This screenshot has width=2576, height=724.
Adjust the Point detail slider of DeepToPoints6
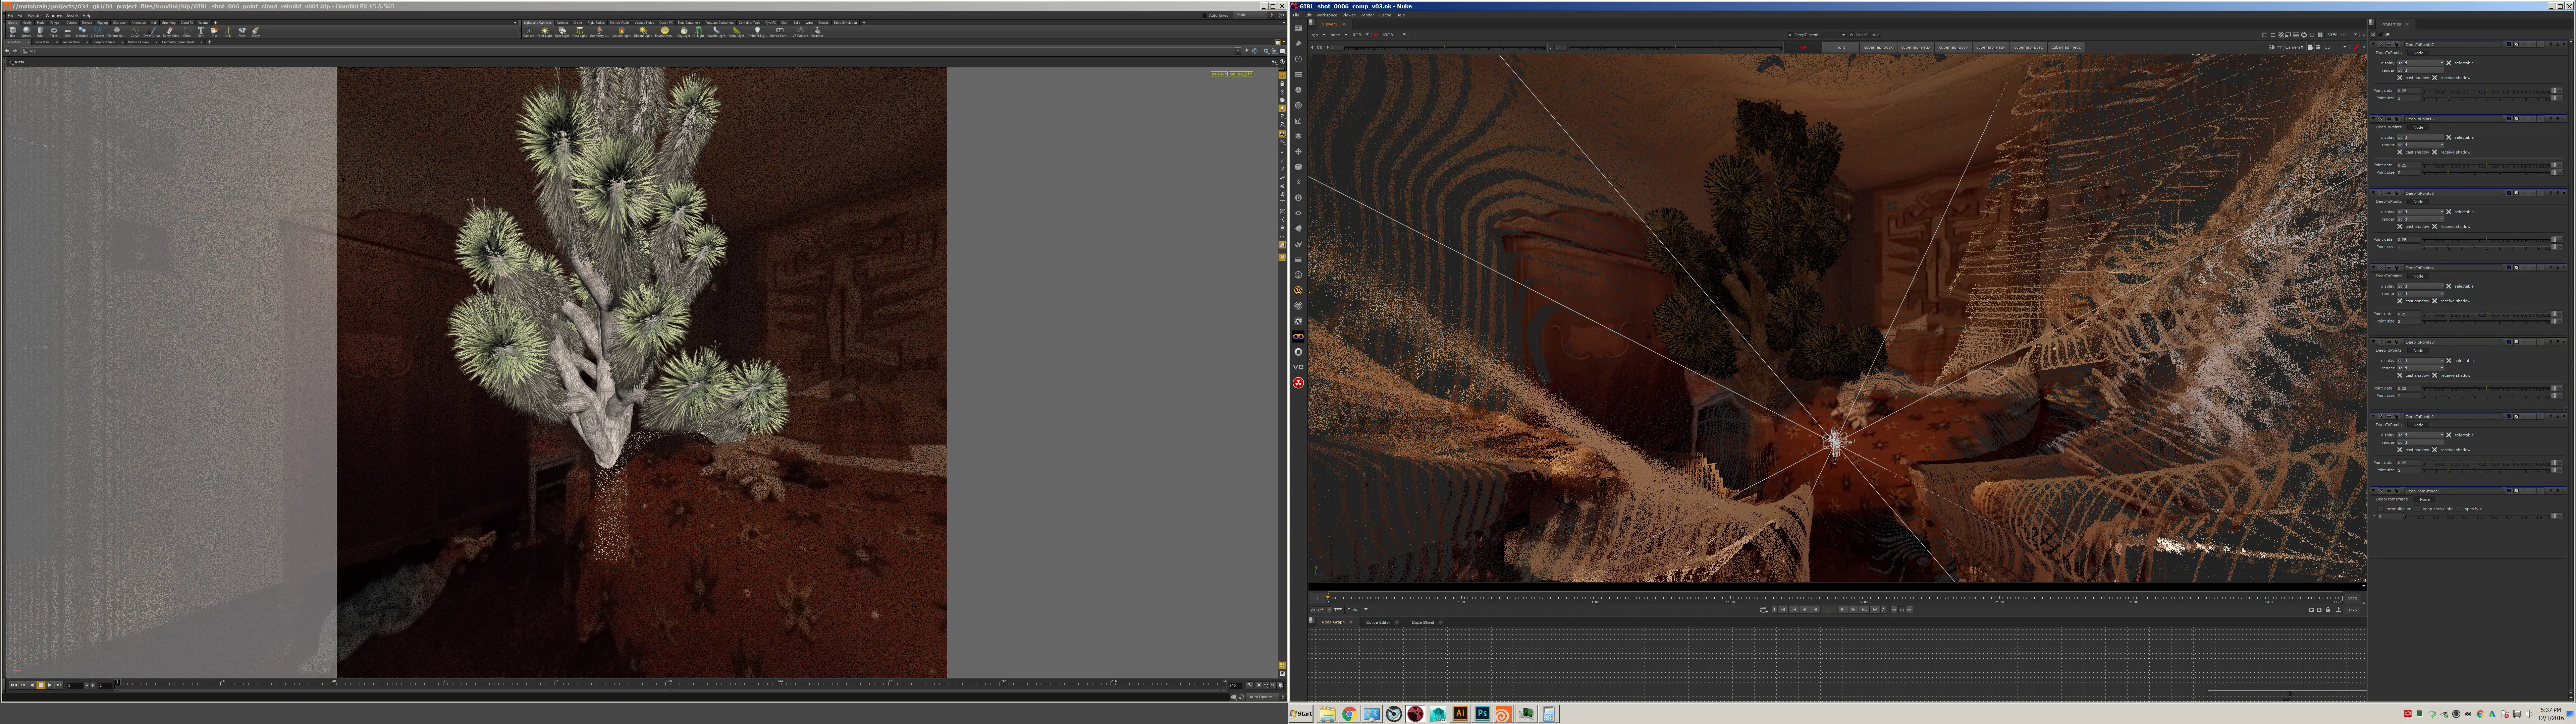click(2486, 165)
